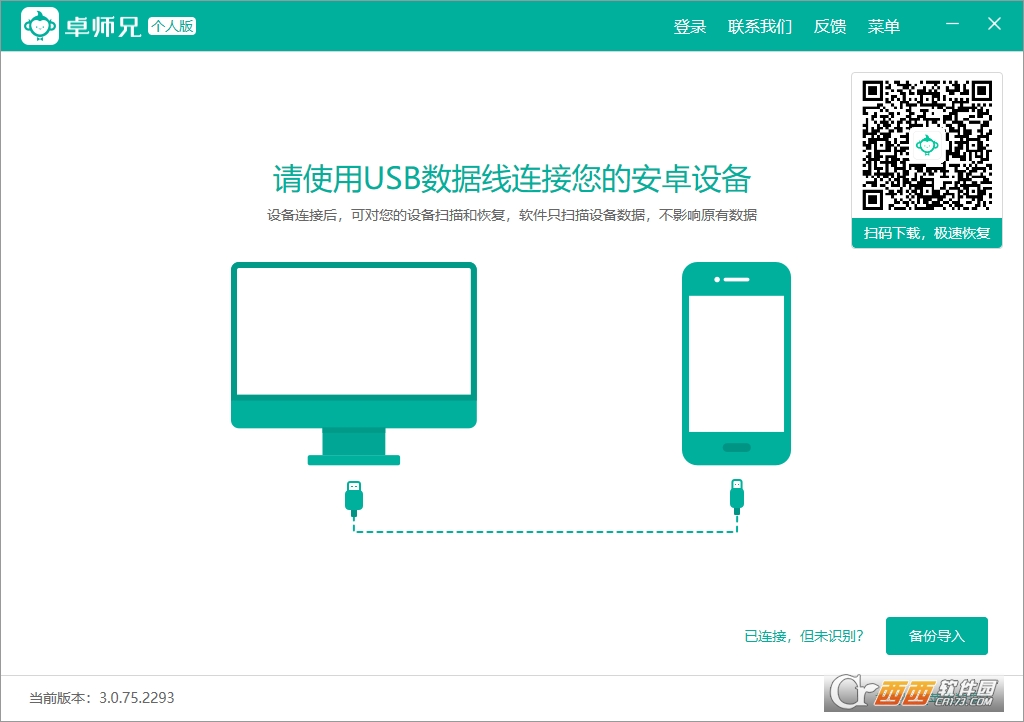The width and height of the screenshot is (1024, 722).
Task: Click the 当前版本: 3.0.75.2293 text
Action: (x=102, y=698)
